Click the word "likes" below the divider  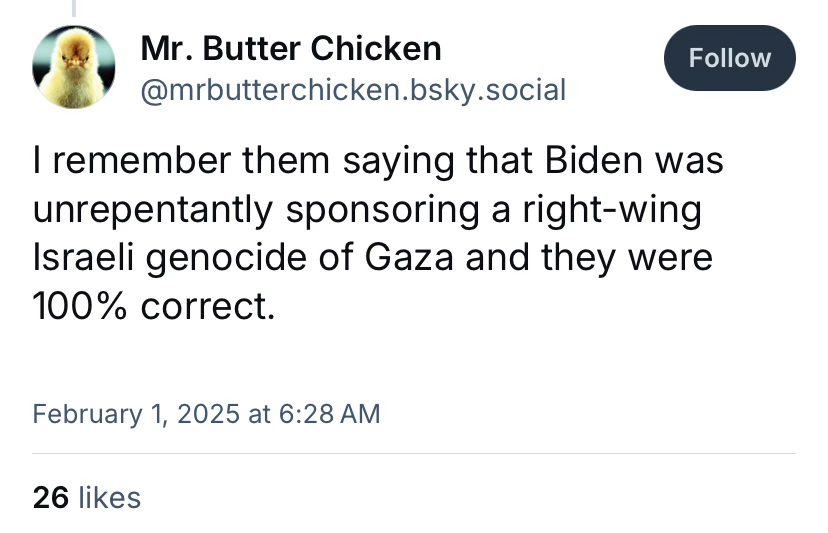tap(109, 497)
